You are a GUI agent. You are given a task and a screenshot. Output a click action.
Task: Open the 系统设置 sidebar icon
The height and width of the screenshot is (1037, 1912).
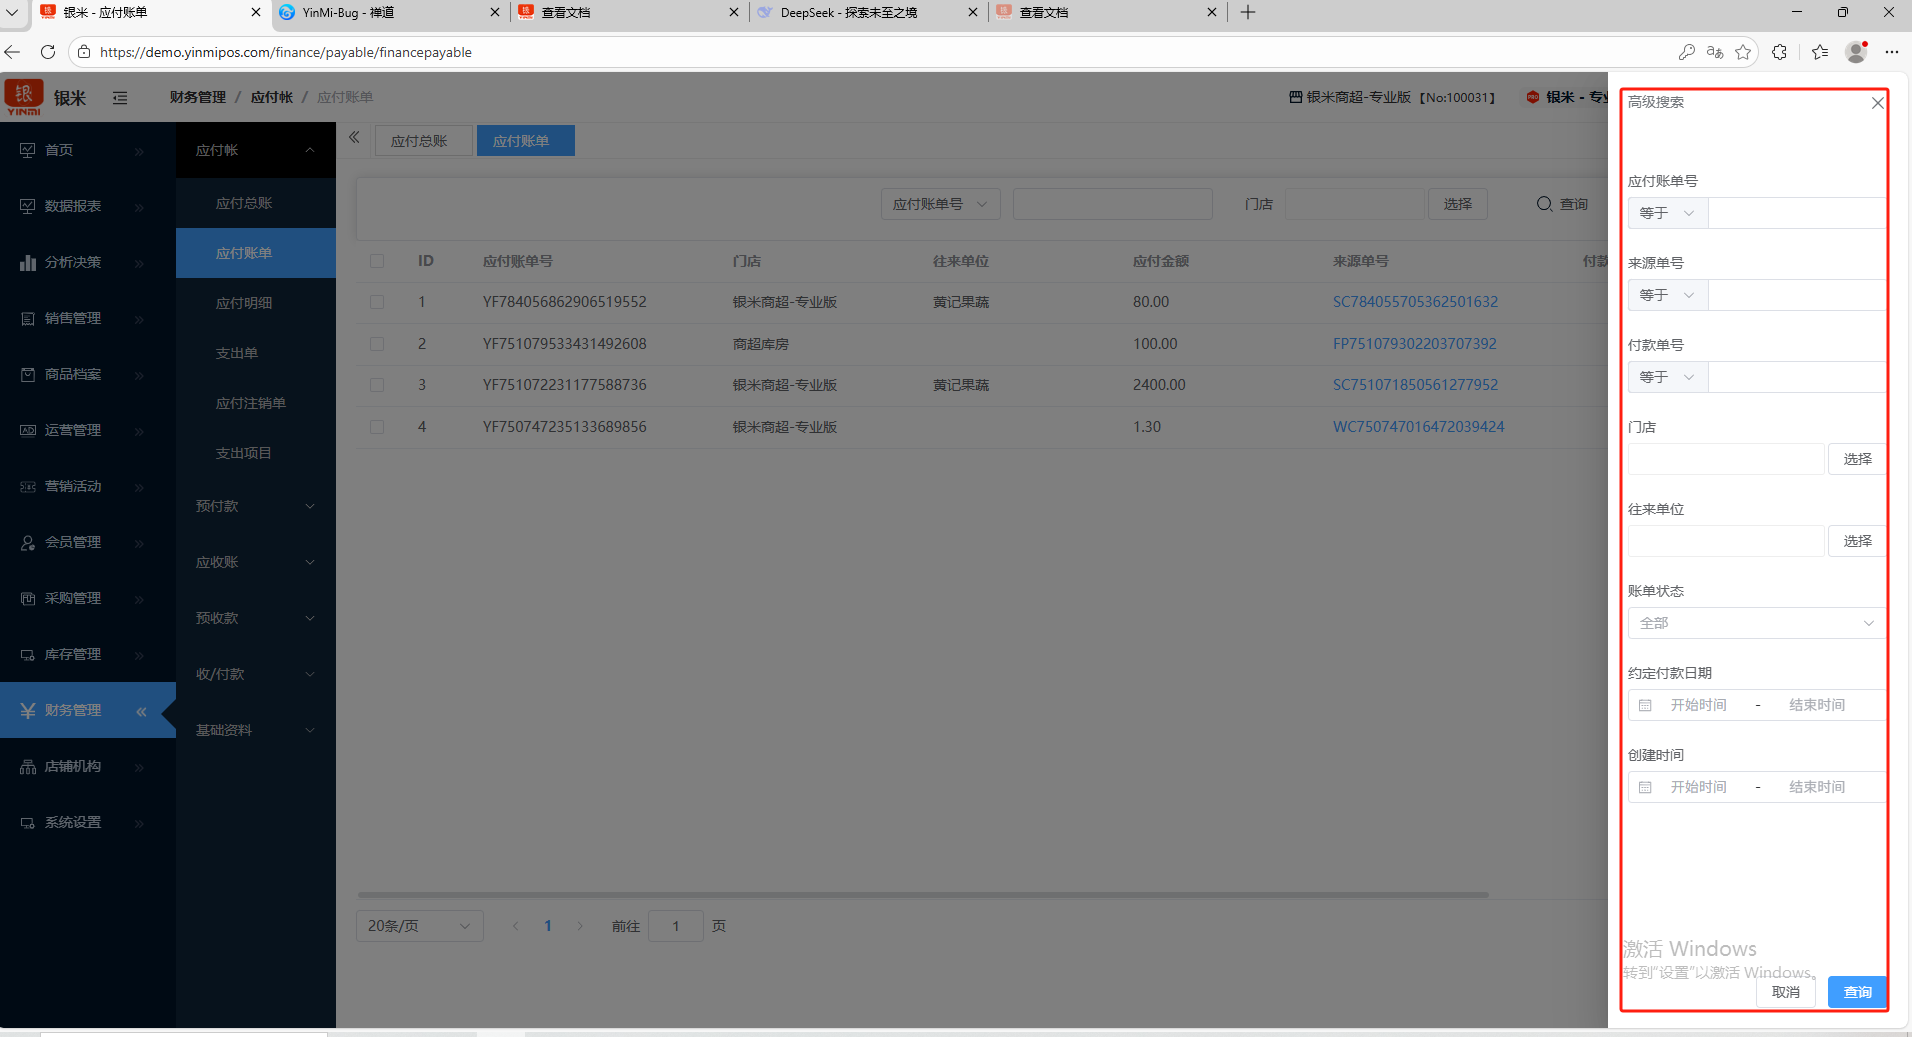coord(27,822)
